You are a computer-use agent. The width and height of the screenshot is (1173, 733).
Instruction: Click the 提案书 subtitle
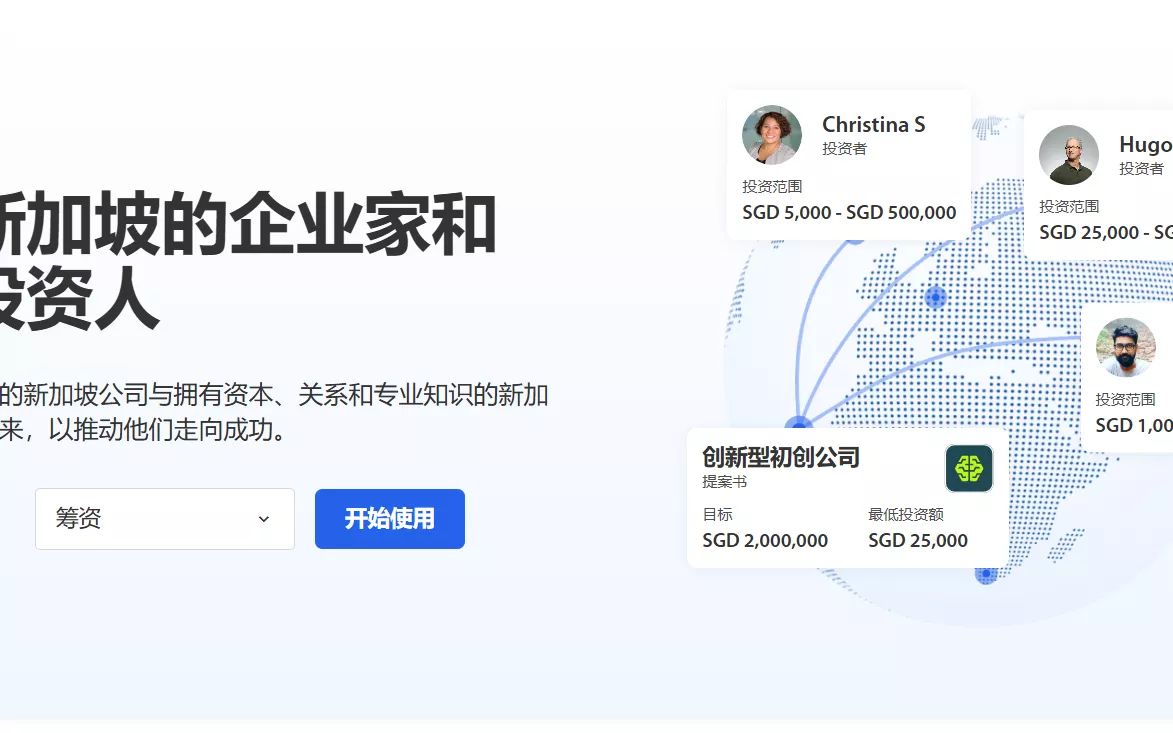point(724,482)
